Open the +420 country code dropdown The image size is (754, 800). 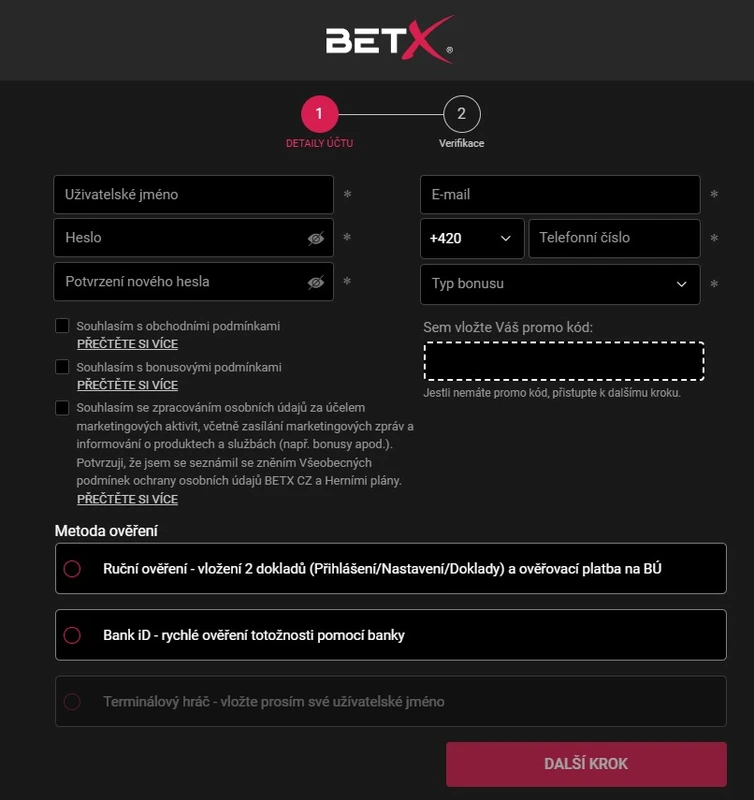(x=470, y=238)
